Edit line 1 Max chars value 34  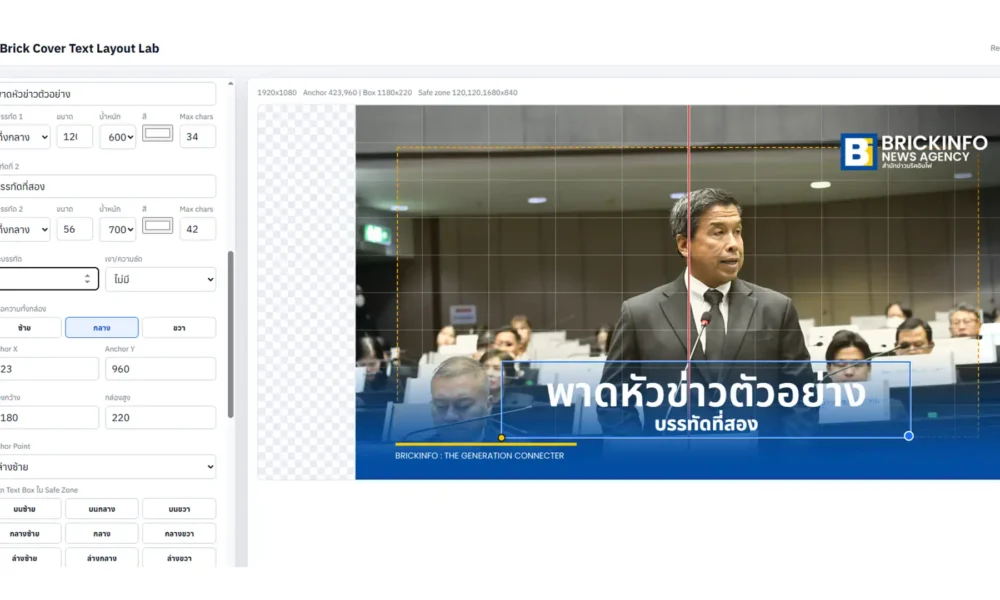pyautogui.click(x=198, y=136)
